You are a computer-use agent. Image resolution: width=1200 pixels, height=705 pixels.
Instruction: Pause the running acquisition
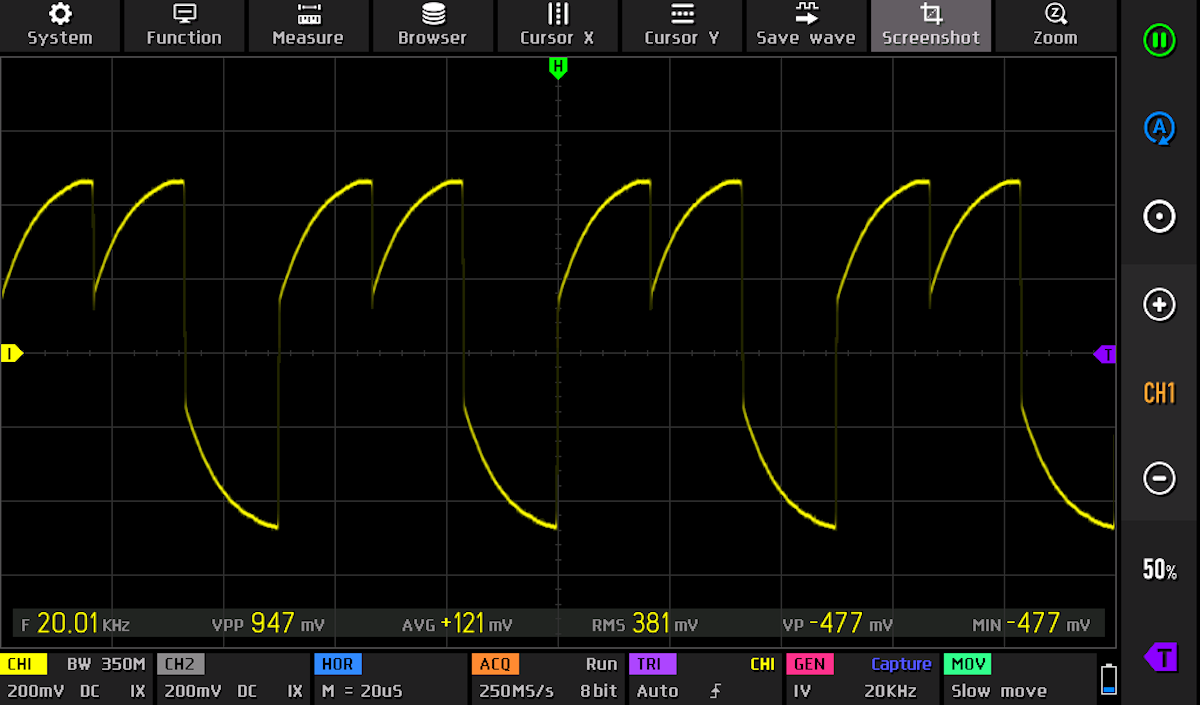(1159, 41)
